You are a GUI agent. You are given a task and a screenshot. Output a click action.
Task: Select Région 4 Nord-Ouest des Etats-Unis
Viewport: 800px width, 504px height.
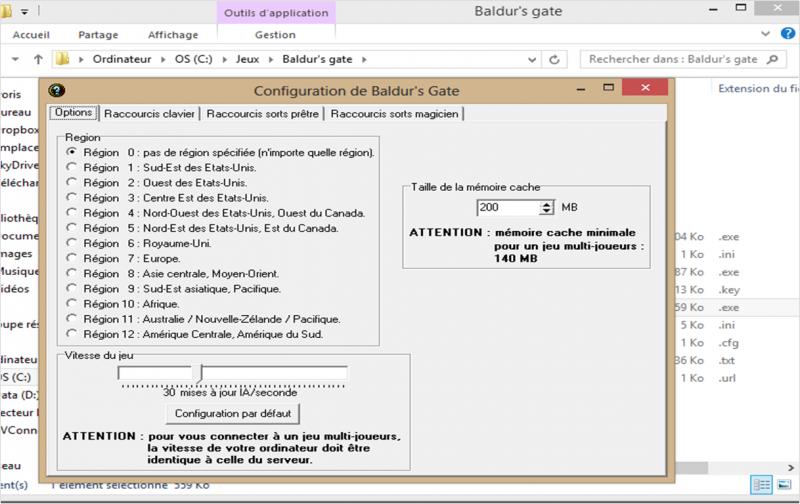click(215, 213)
